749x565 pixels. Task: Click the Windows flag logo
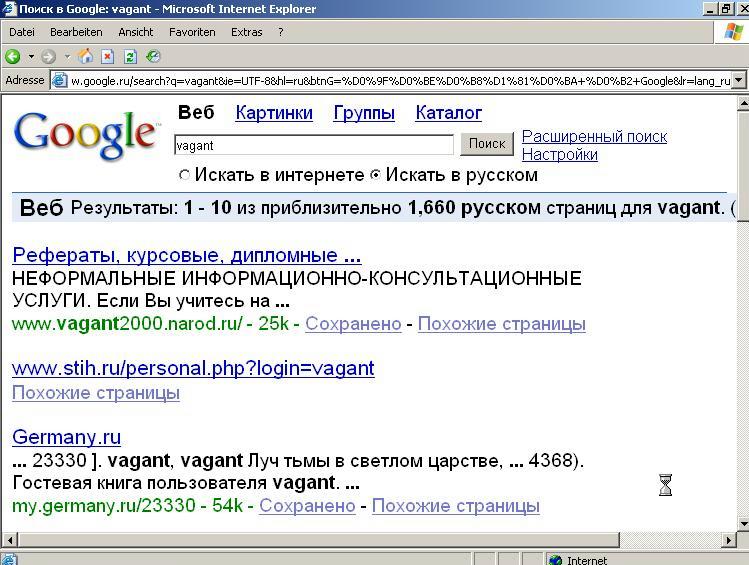point(734,32)
